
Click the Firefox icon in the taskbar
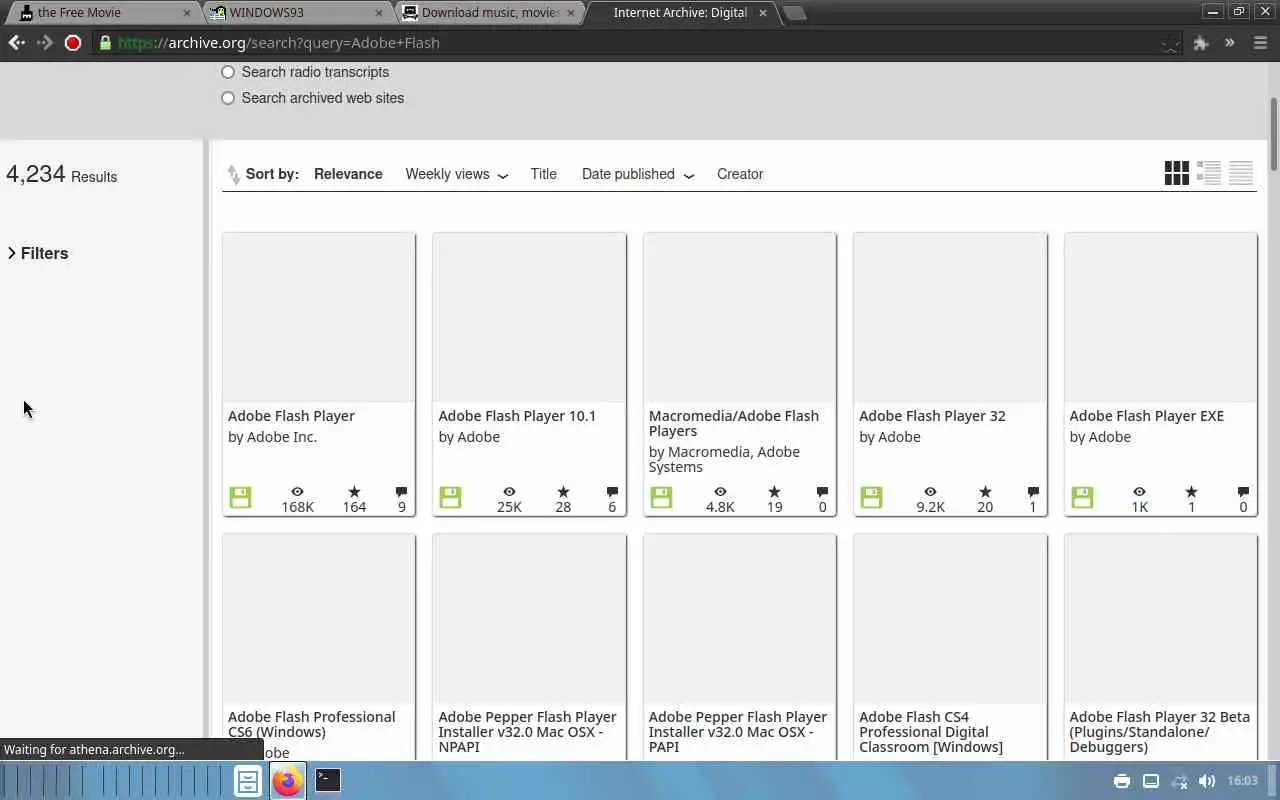pyautogui.click(x=287, y=781)
